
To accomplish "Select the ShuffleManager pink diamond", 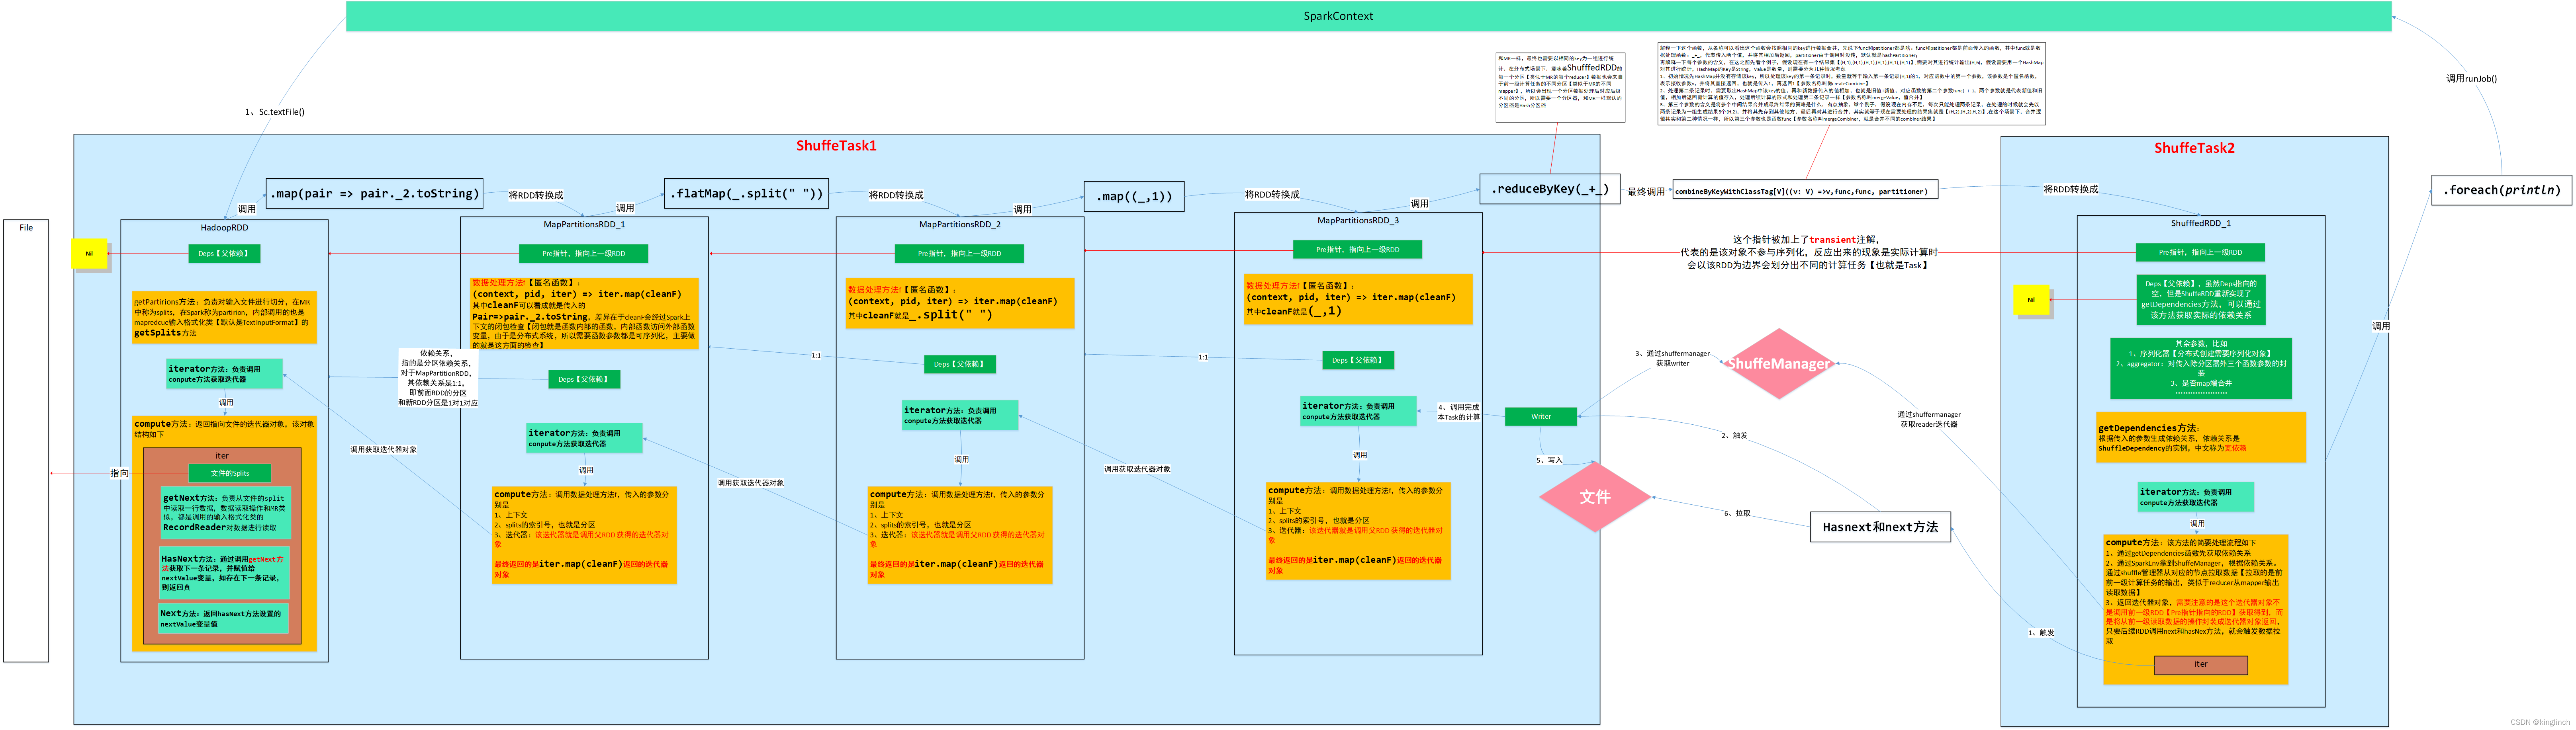I will click(1779, 364).
